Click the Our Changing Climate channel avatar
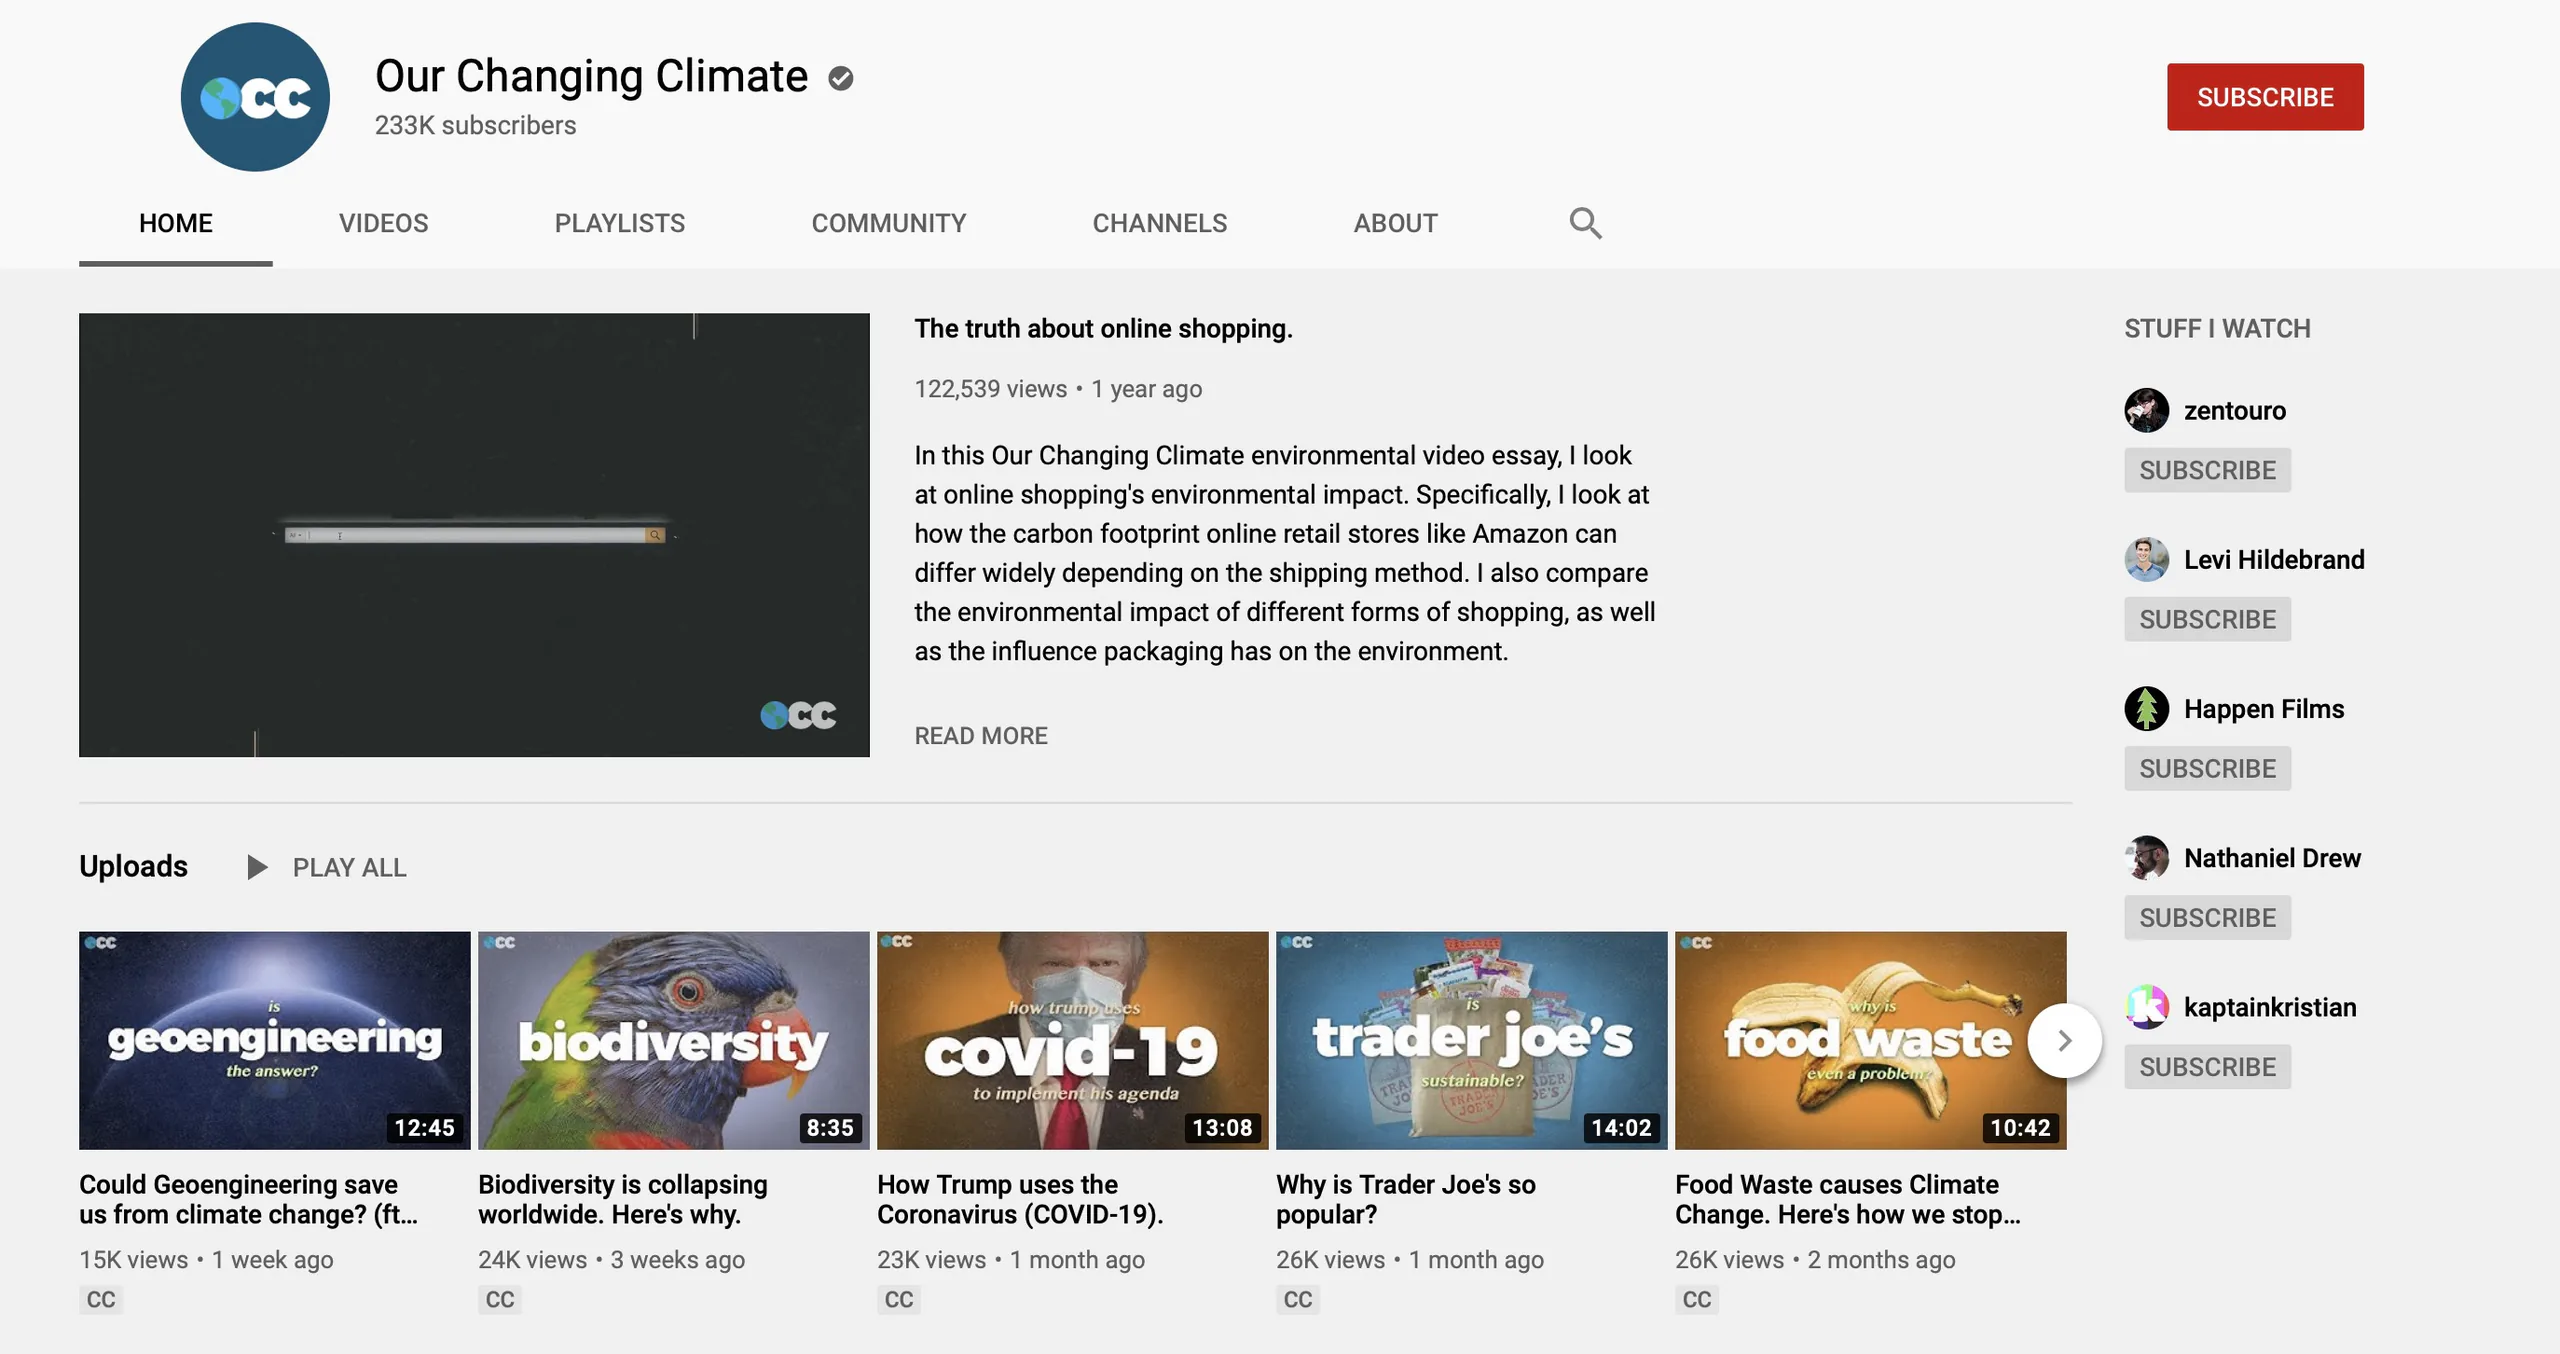The width and height of the screenshot is (2560, 1354). click(x=255, y=97)
